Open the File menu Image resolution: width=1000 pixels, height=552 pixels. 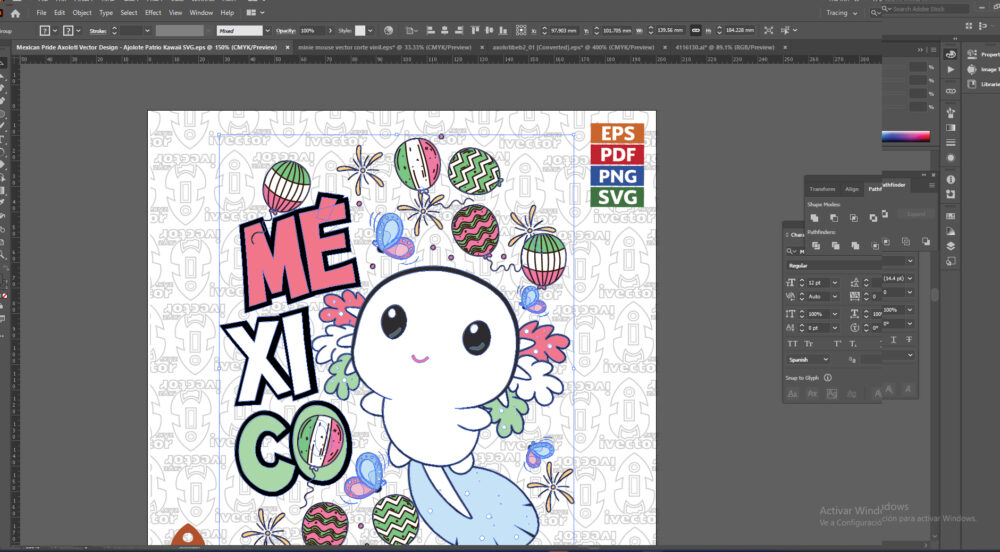click(41, 13)
